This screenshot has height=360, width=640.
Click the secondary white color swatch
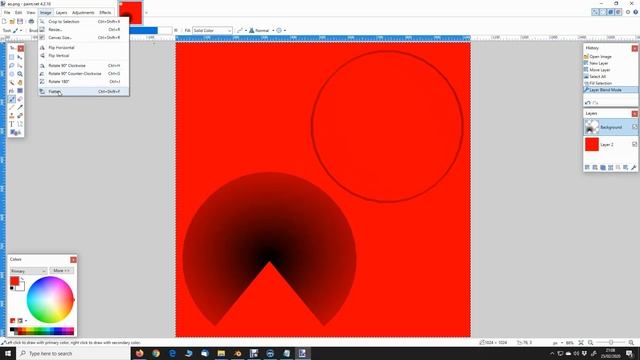[21, 287]
